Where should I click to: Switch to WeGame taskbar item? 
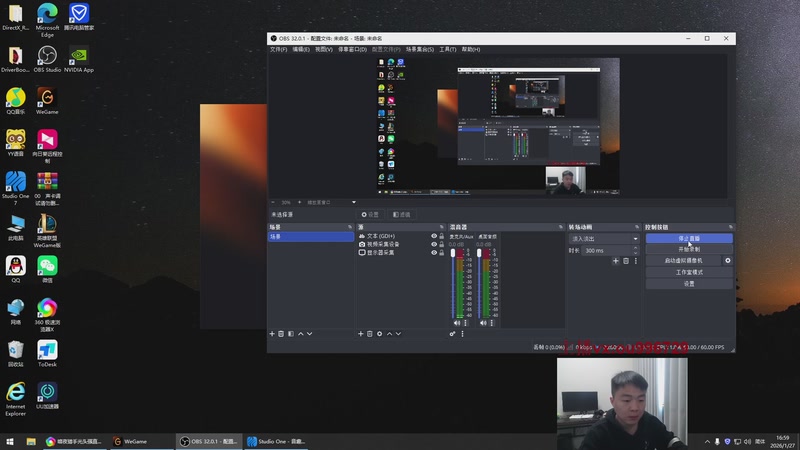140,441
